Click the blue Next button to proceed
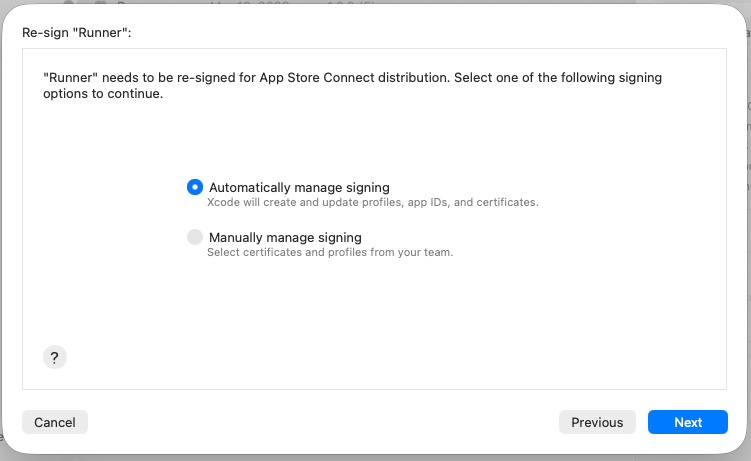Screen dimensions: 751x461 [688, 422]
